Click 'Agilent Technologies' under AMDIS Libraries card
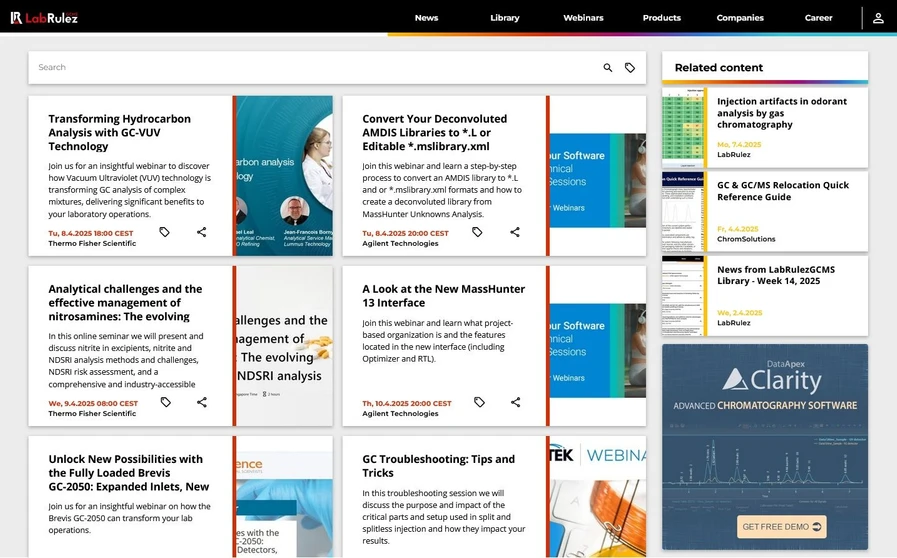 point(400,243)
